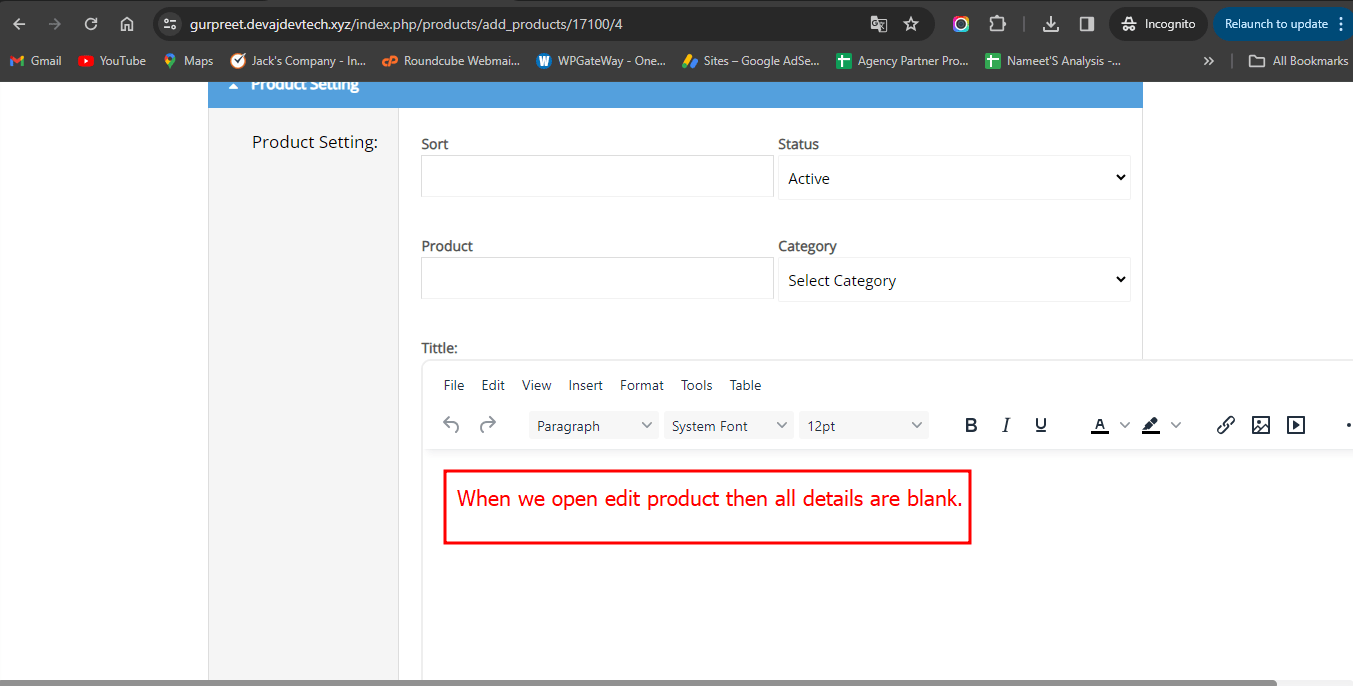Viewport: 1353px width, 686px height.
Task: Open the 12pt font size dropdown
Action: coord(863,426)
